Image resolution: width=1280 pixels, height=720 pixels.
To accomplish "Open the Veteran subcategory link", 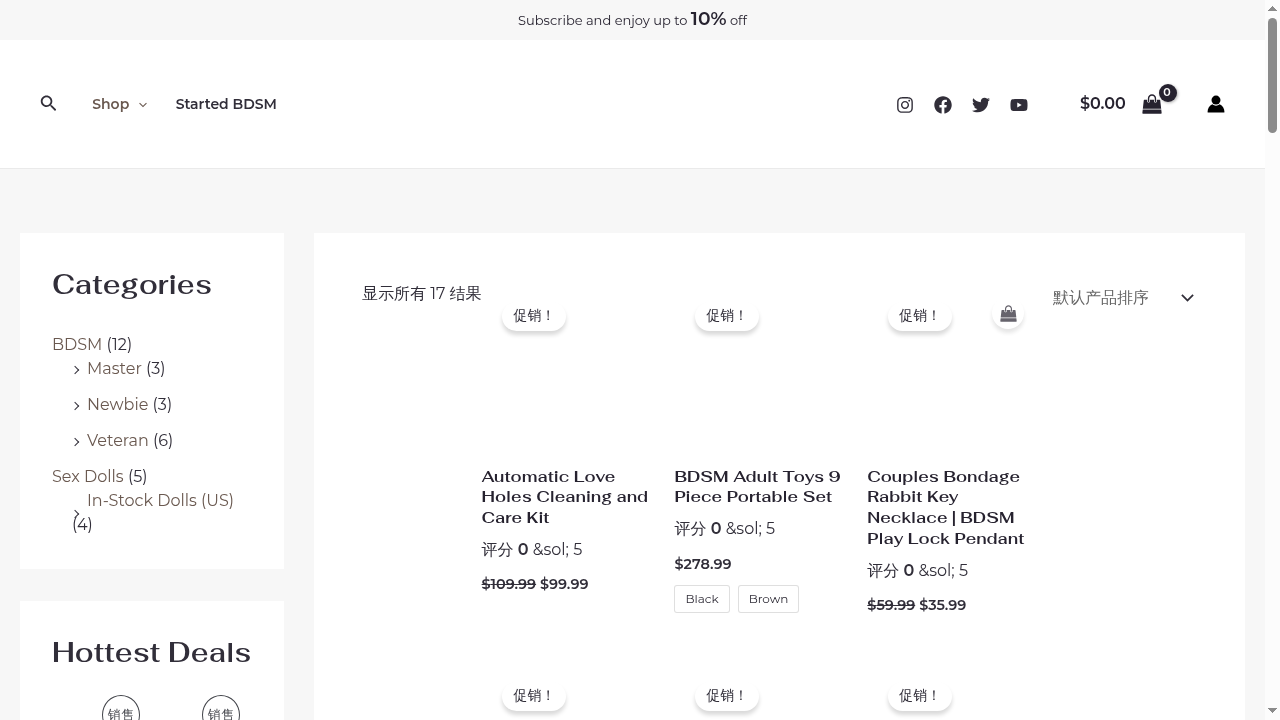I will [x=117, y=440].
